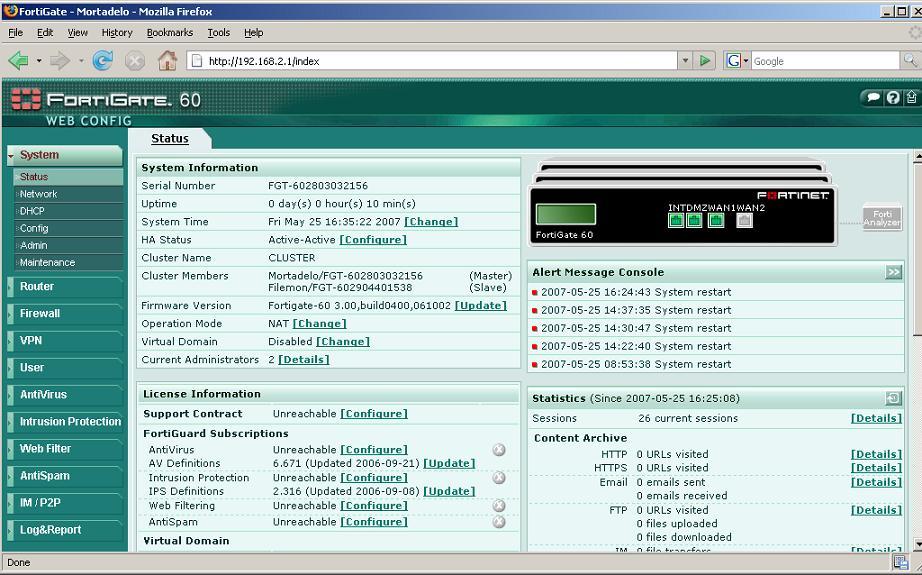Select the Status tab

tap(170, 139)
